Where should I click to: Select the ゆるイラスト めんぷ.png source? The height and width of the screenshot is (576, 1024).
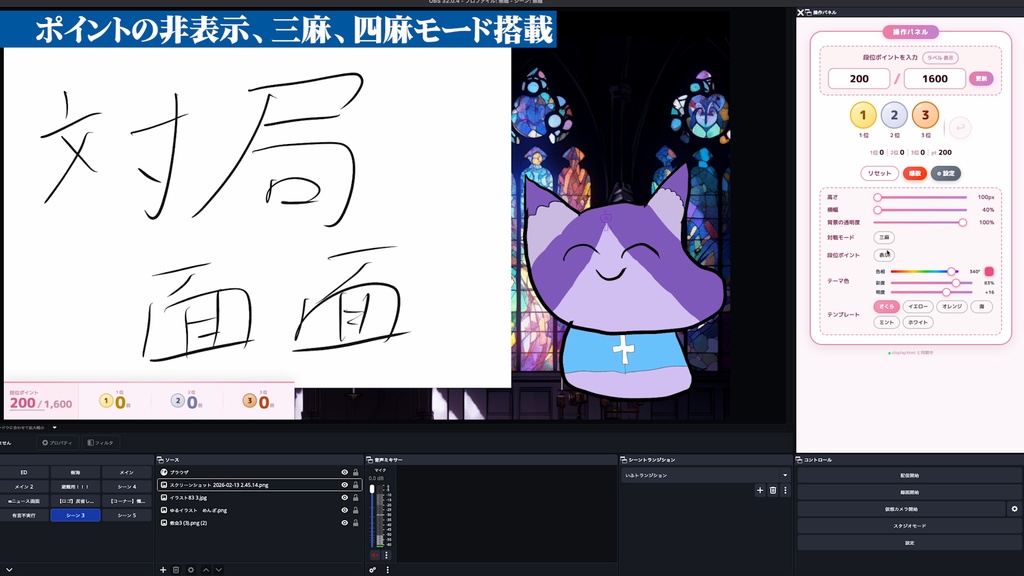click(x=230, y=510)
